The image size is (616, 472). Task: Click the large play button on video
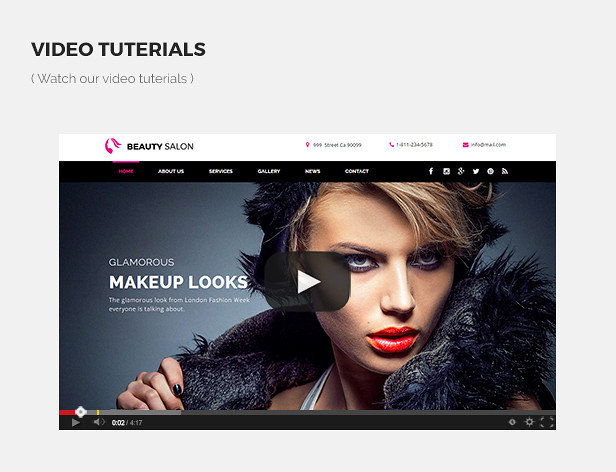point(307,282)
